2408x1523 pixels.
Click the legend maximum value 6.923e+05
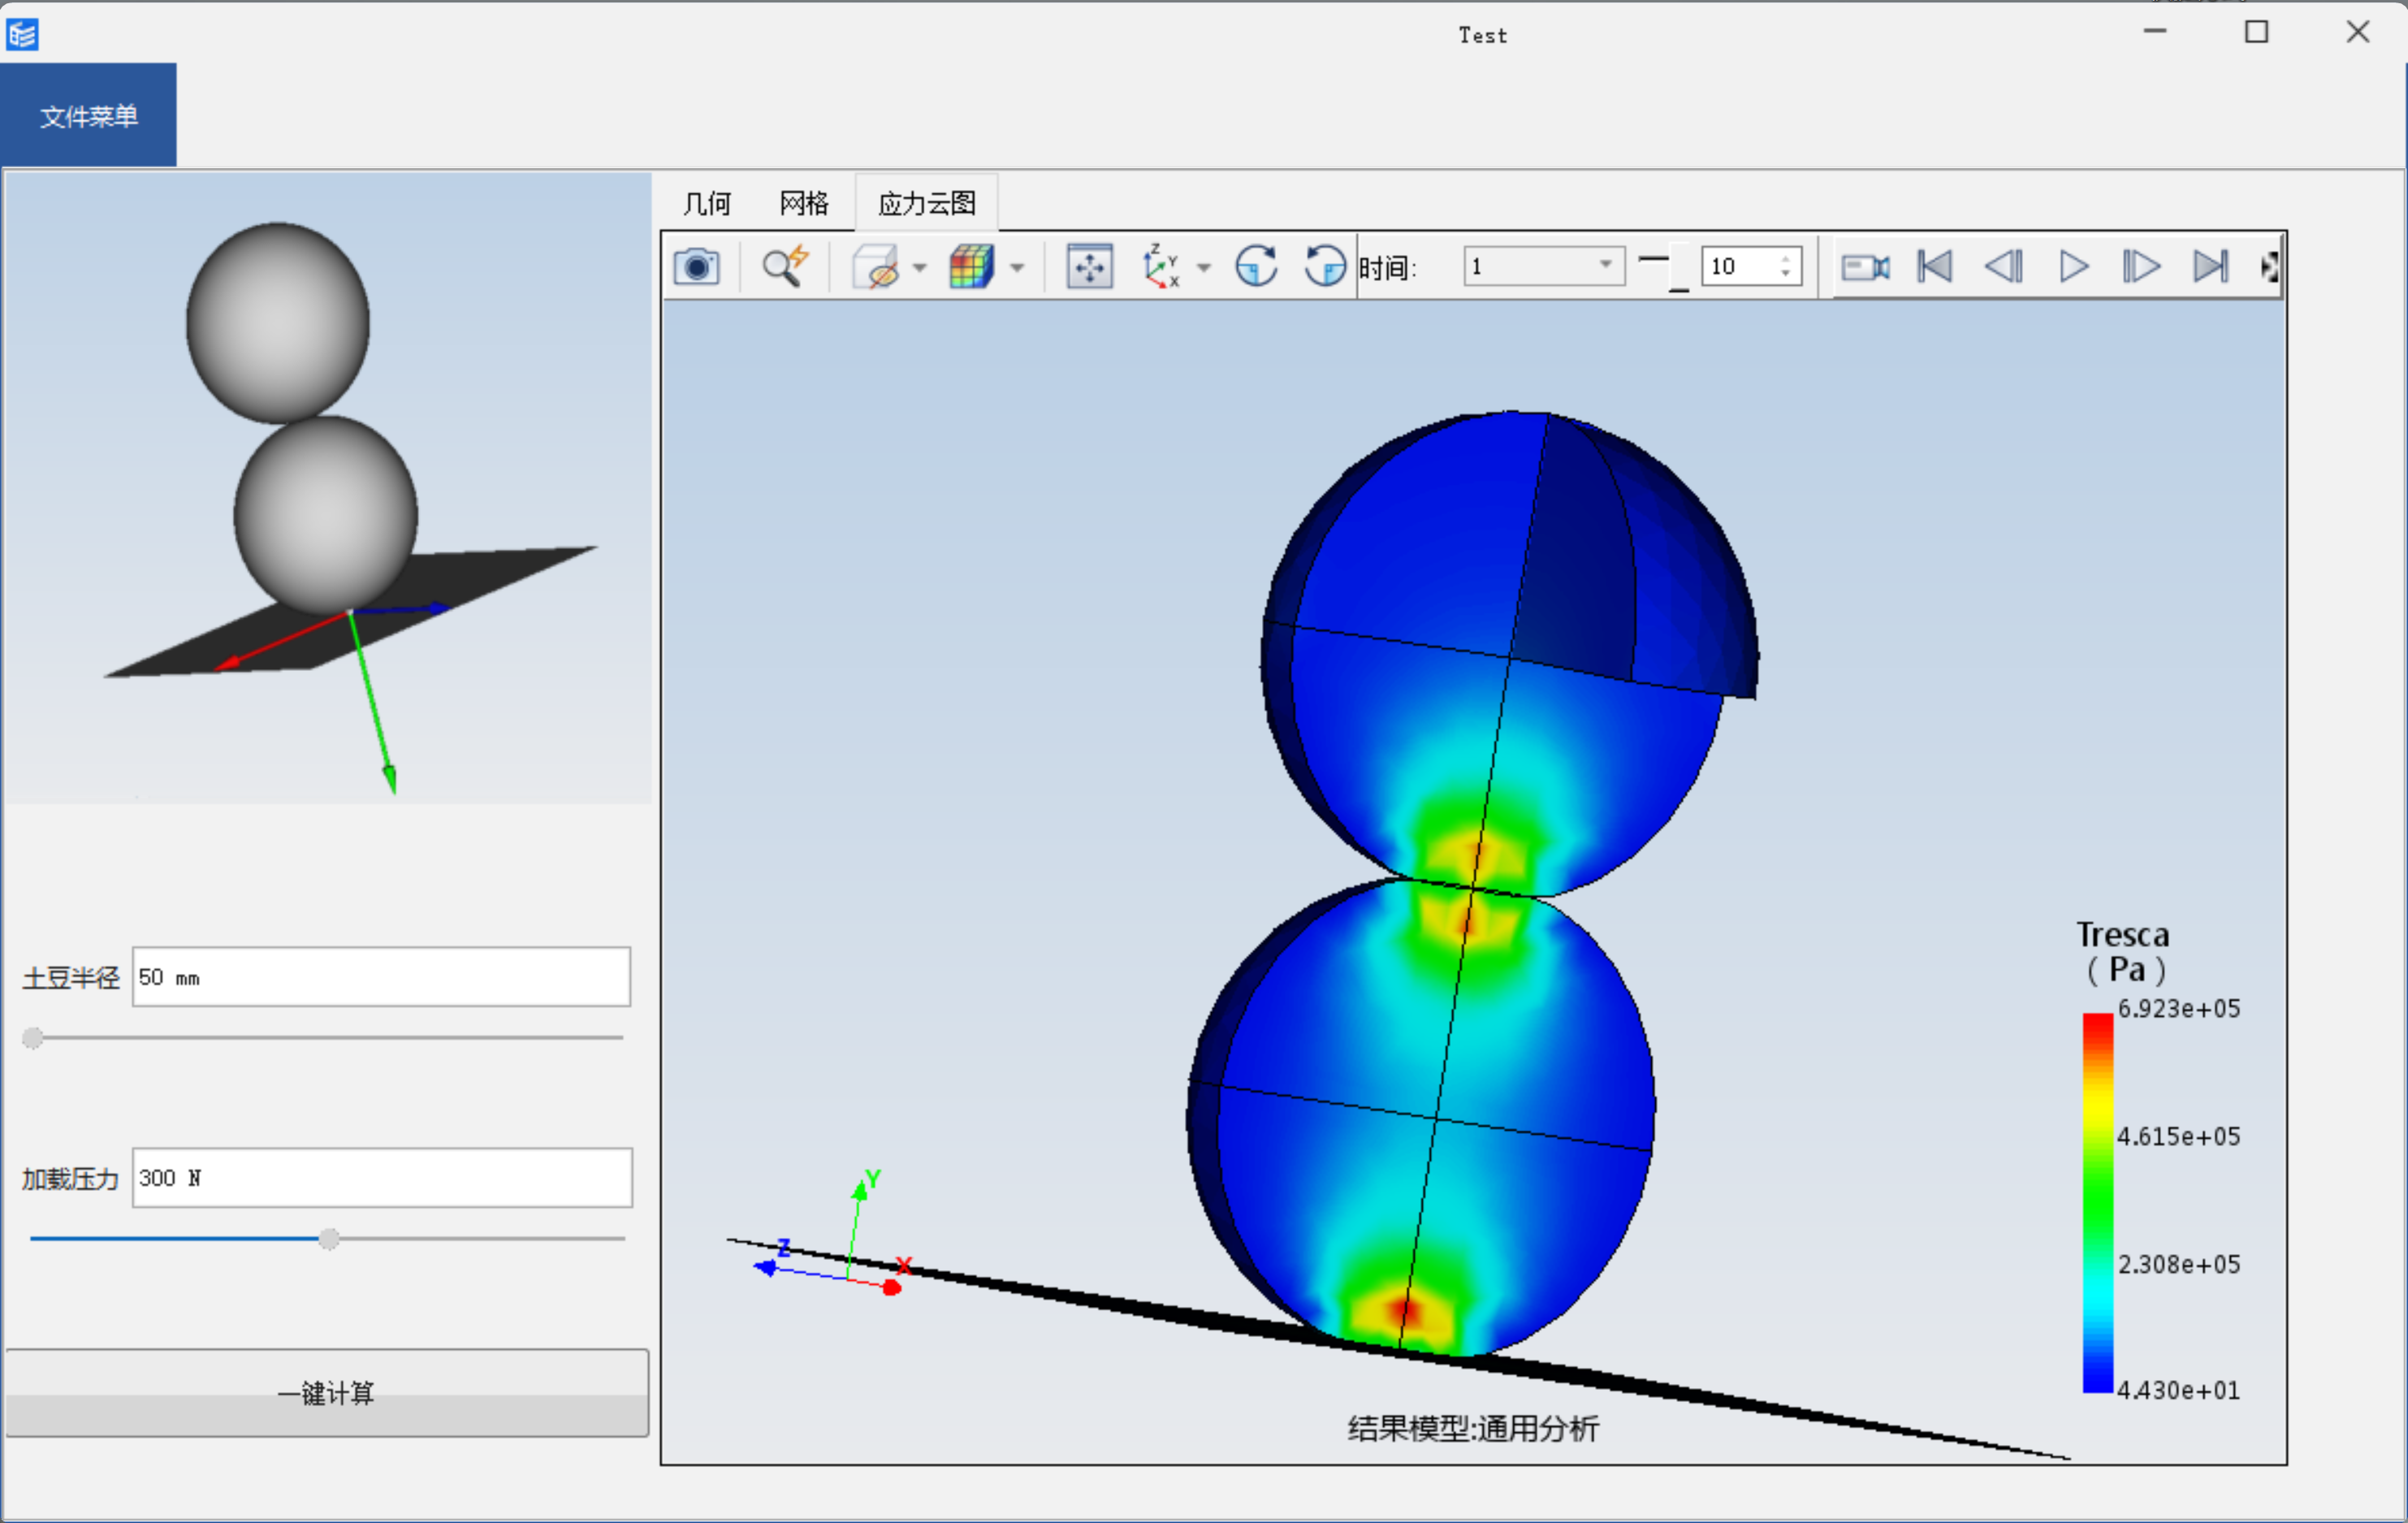coord(2179,1009)
